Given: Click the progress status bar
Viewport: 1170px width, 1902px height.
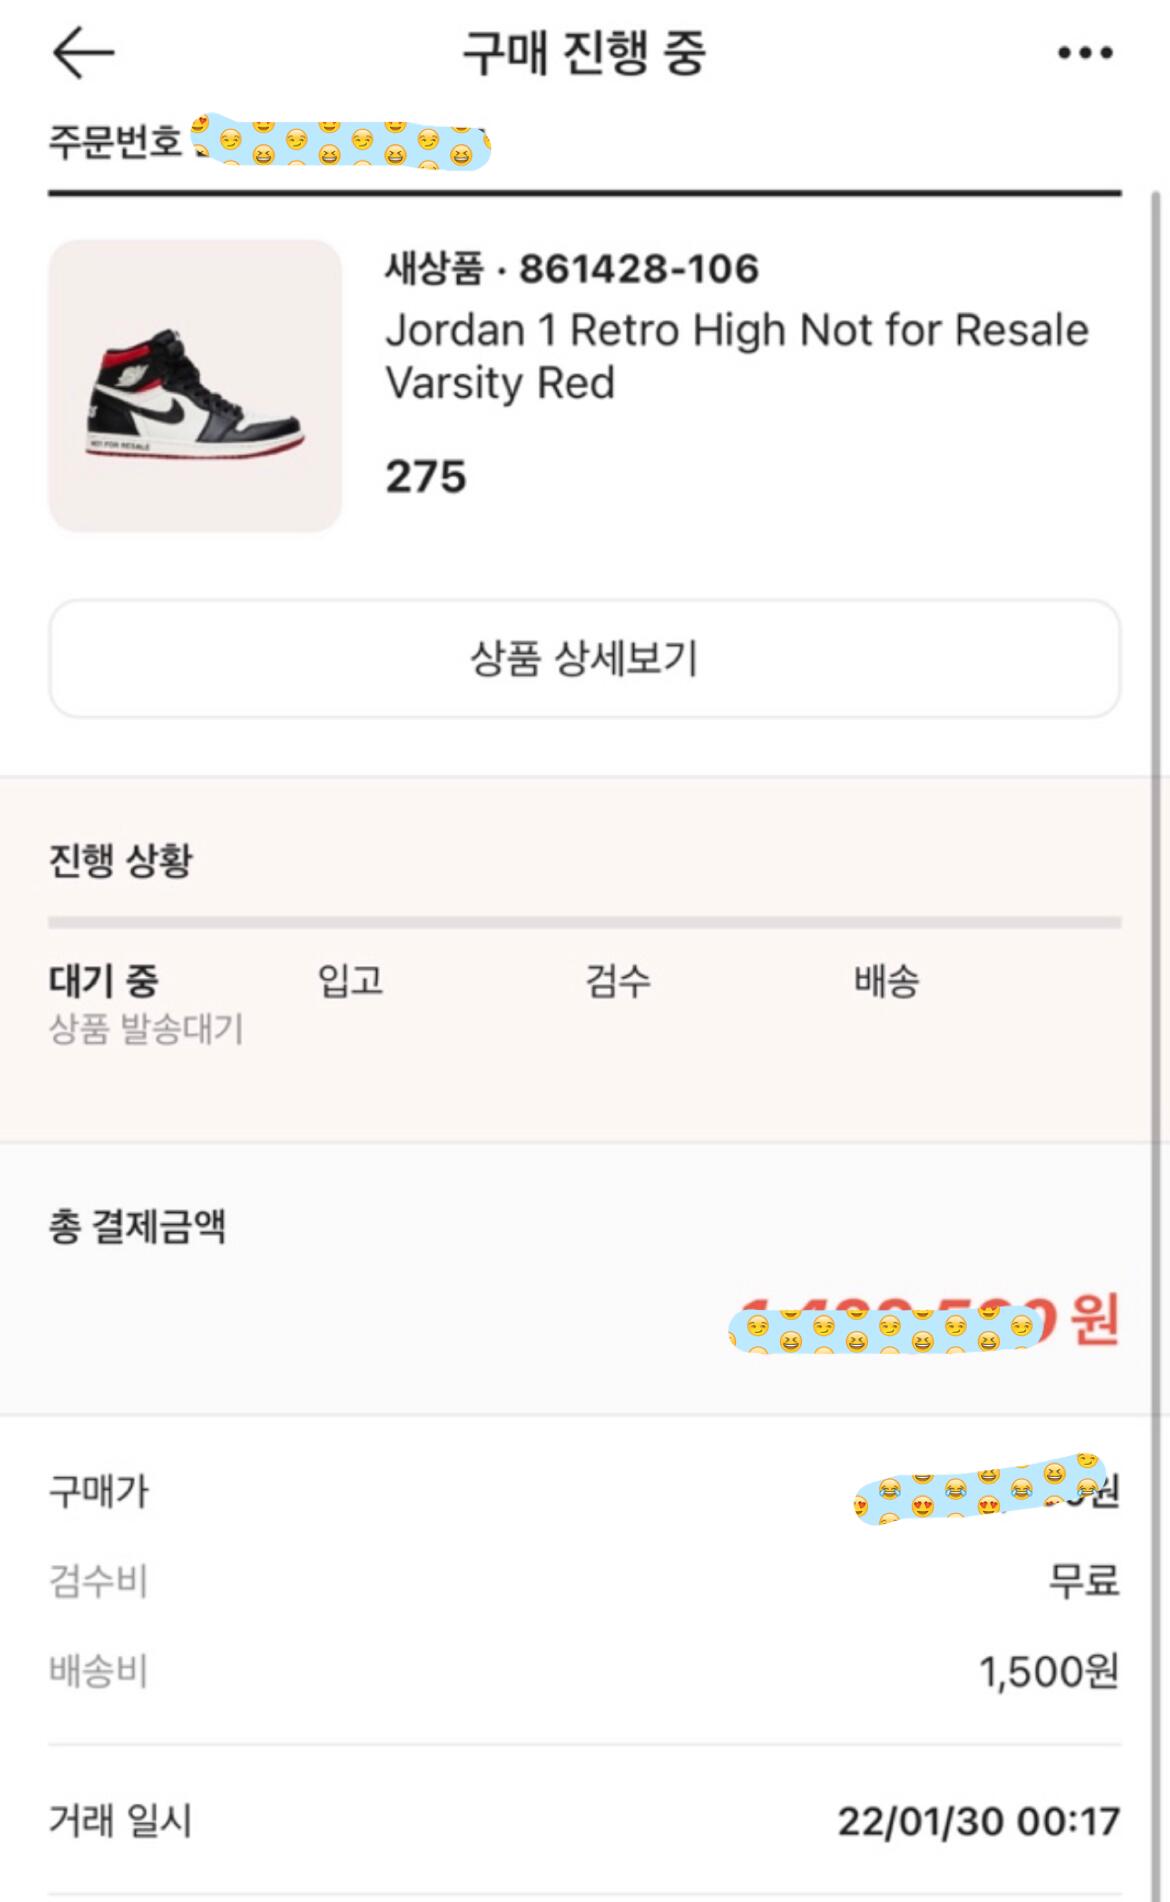Looking at the screenshot, I should [x=584, y=922].
